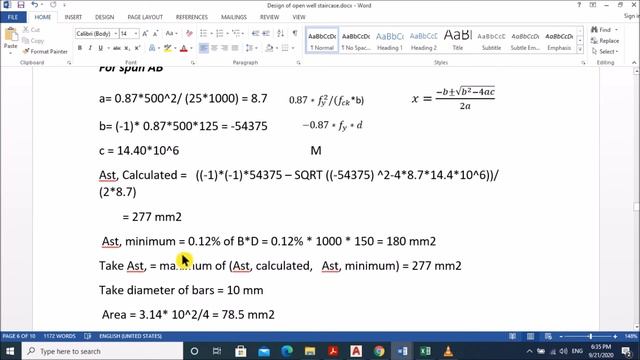This screenshot has width=640, height=360.
Task: Click the Text Highlight Color button
Action: (x=167, y=48)
